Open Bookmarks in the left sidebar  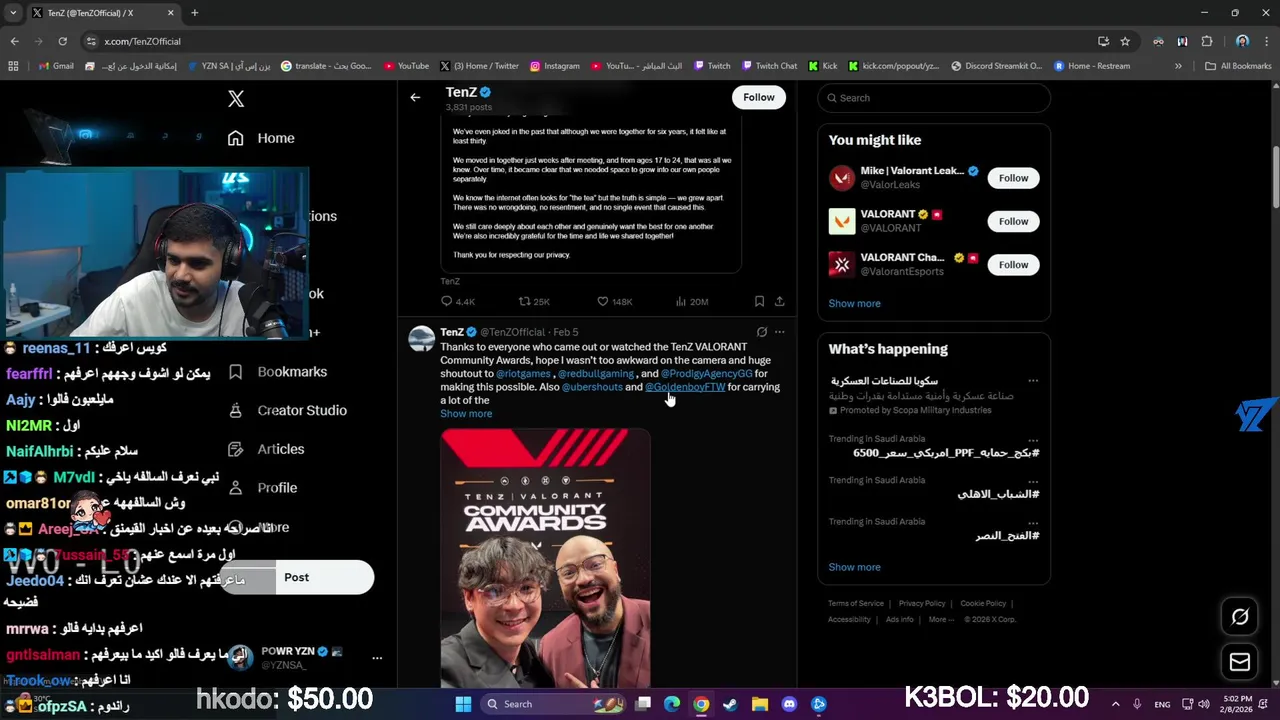277,371
